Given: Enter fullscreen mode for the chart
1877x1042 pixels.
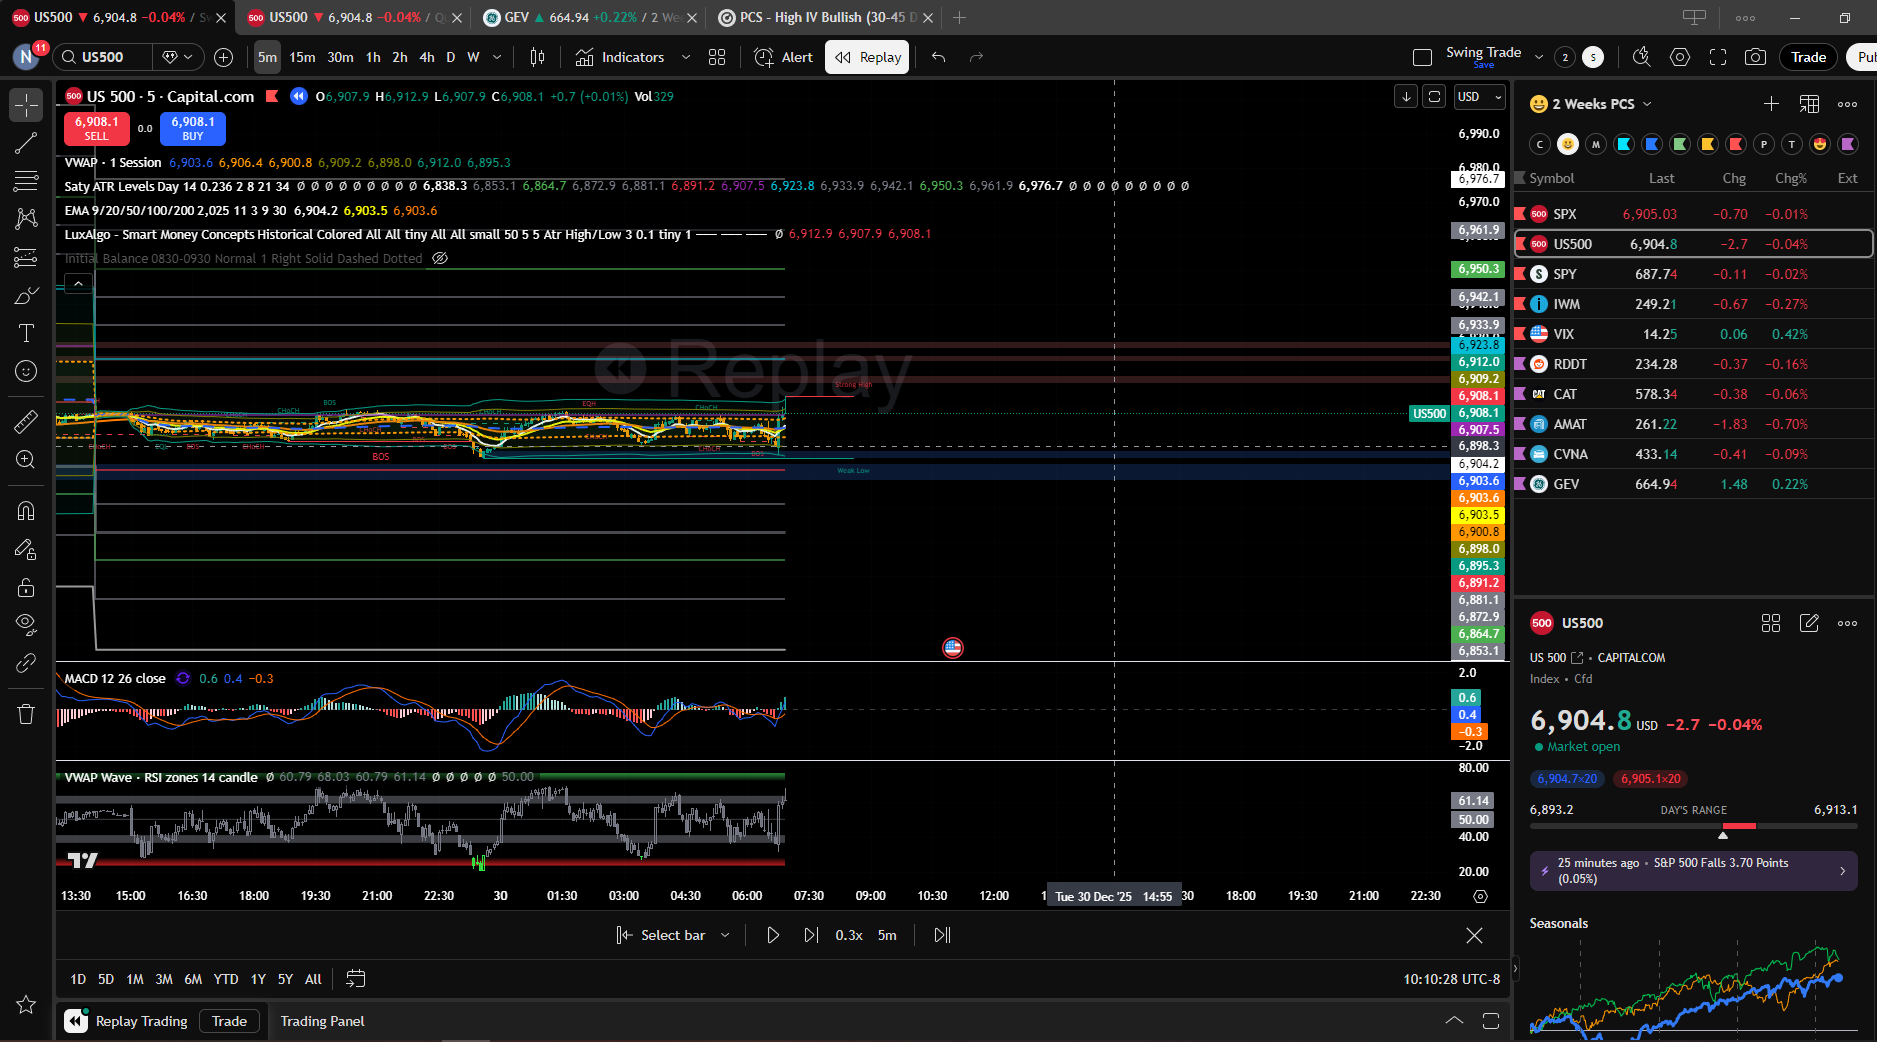Looking at the screenshot, I should pos(1718,57).
